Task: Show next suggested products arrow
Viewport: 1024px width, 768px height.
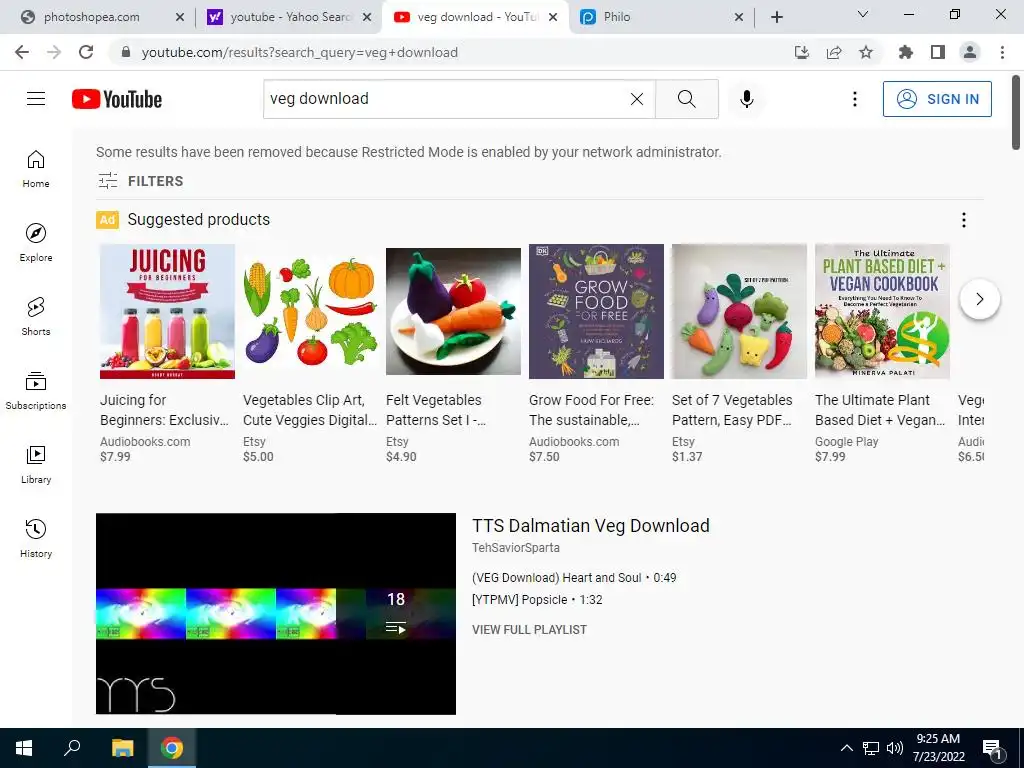Action: coord(980,299)
